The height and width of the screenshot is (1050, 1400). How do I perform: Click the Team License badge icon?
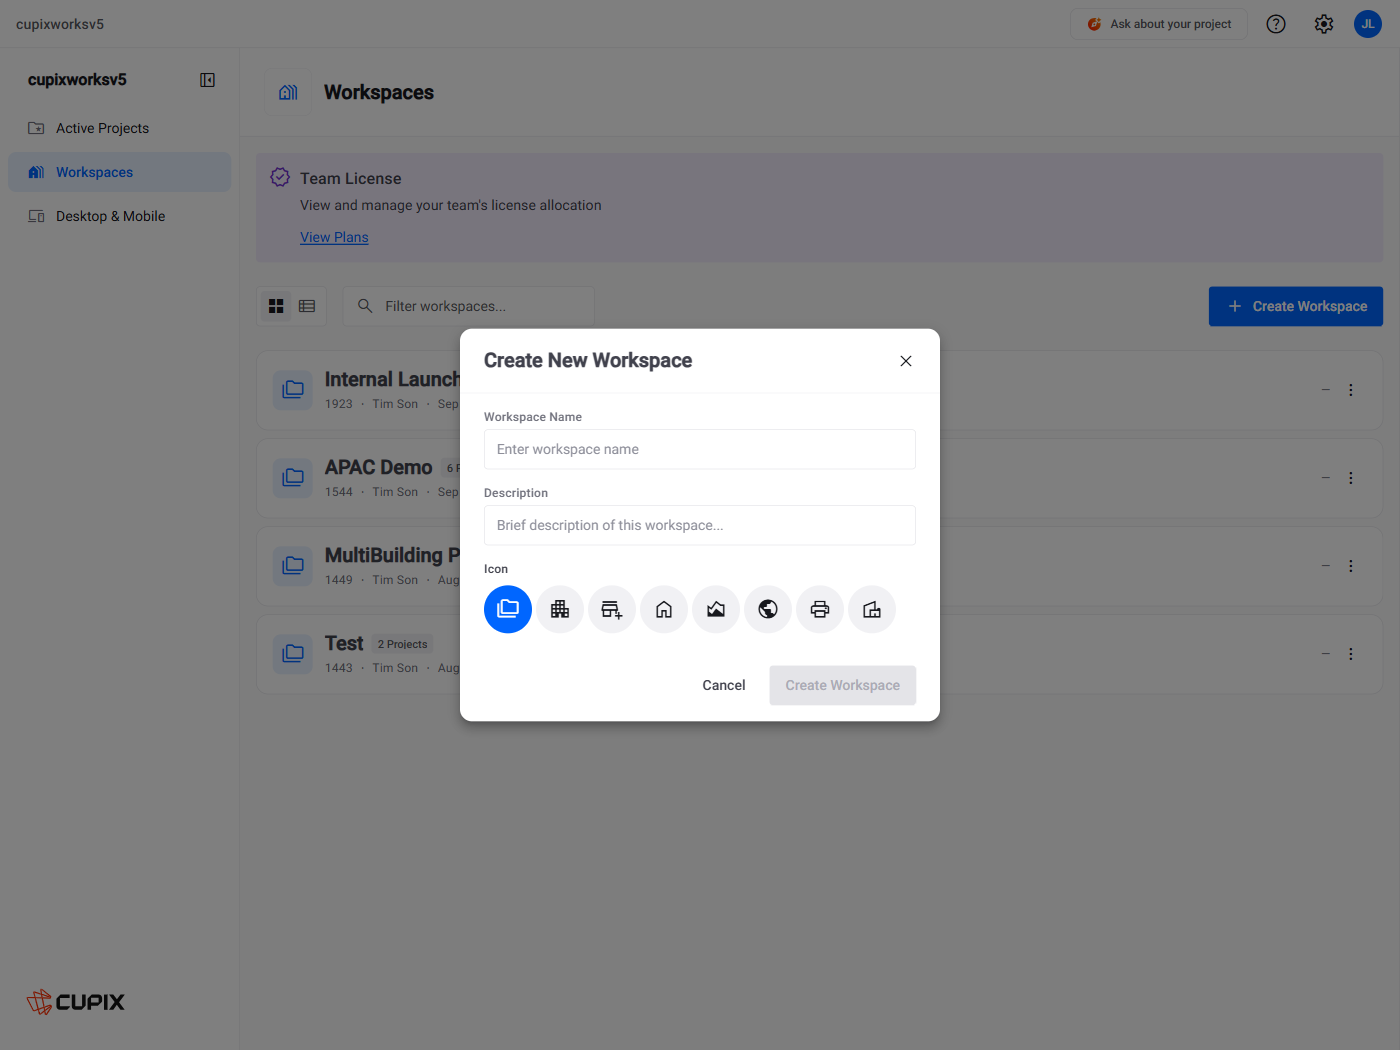click(280, 178)
